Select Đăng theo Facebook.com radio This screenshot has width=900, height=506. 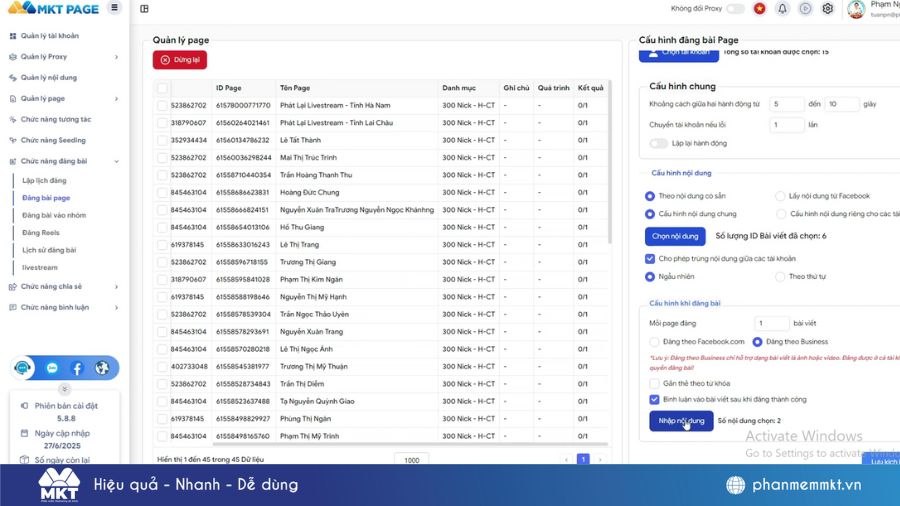click(654, 342)
